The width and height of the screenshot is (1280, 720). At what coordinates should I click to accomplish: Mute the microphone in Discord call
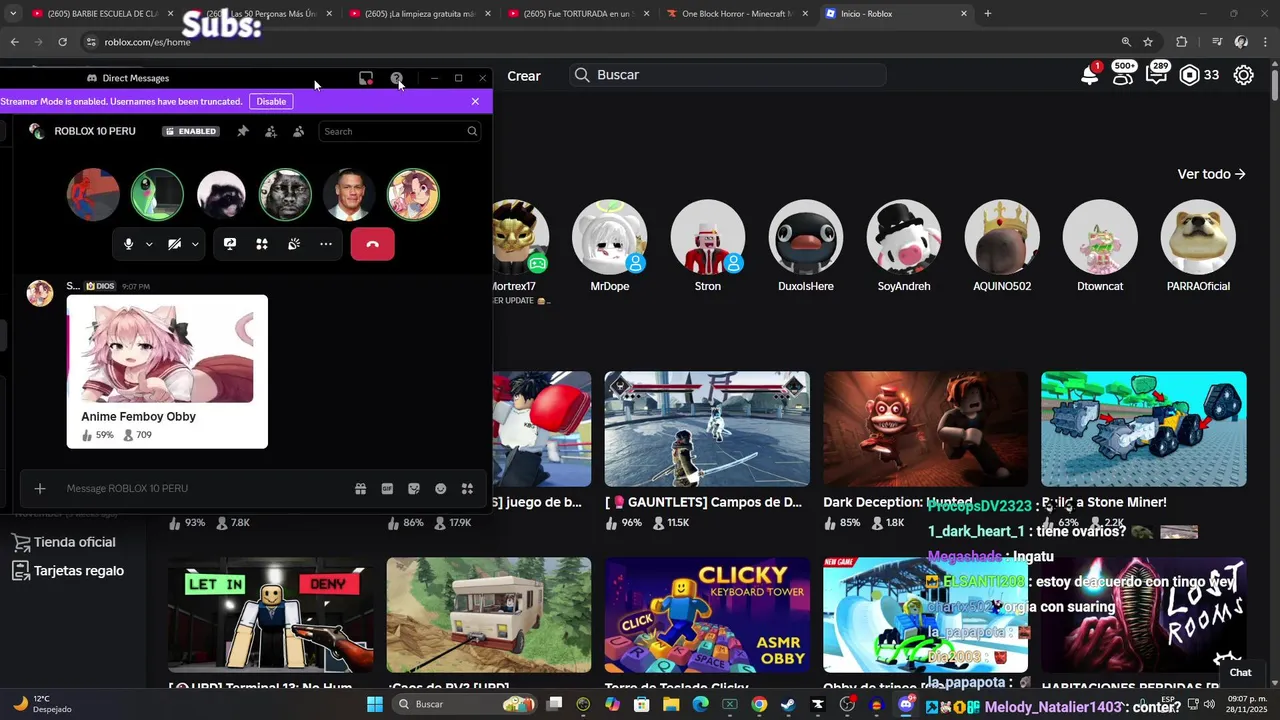[128, 244]
